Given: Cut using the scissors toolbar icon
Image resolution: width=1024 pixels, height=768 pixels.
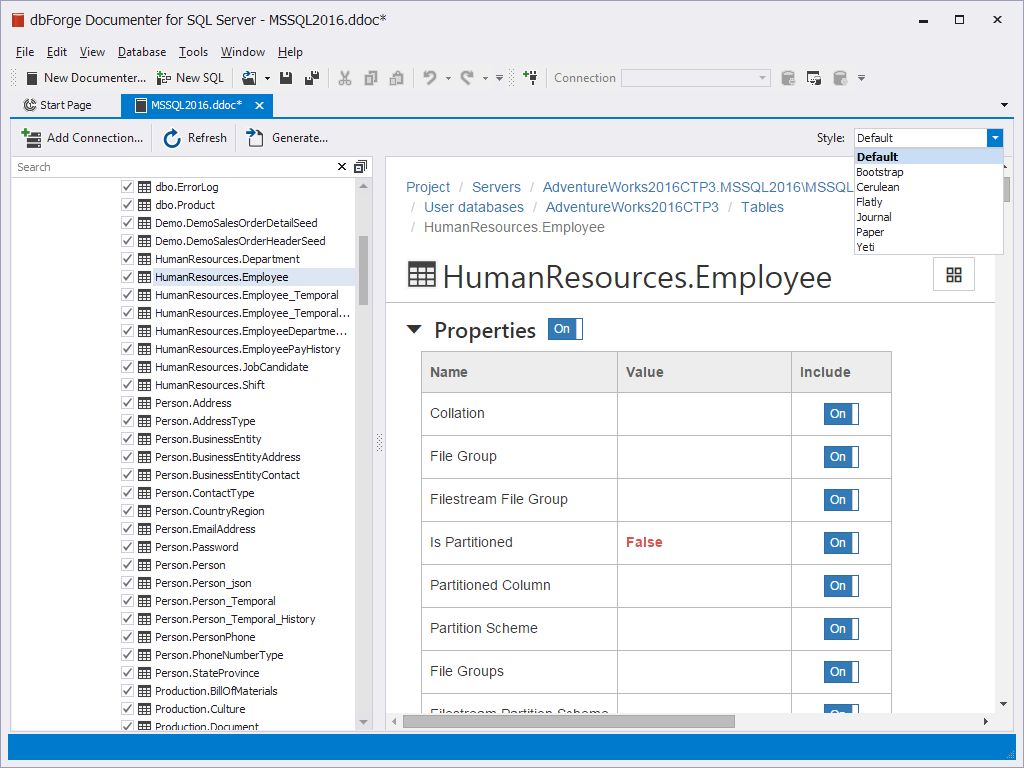Looking at the screenshot, I should [345, 78].
